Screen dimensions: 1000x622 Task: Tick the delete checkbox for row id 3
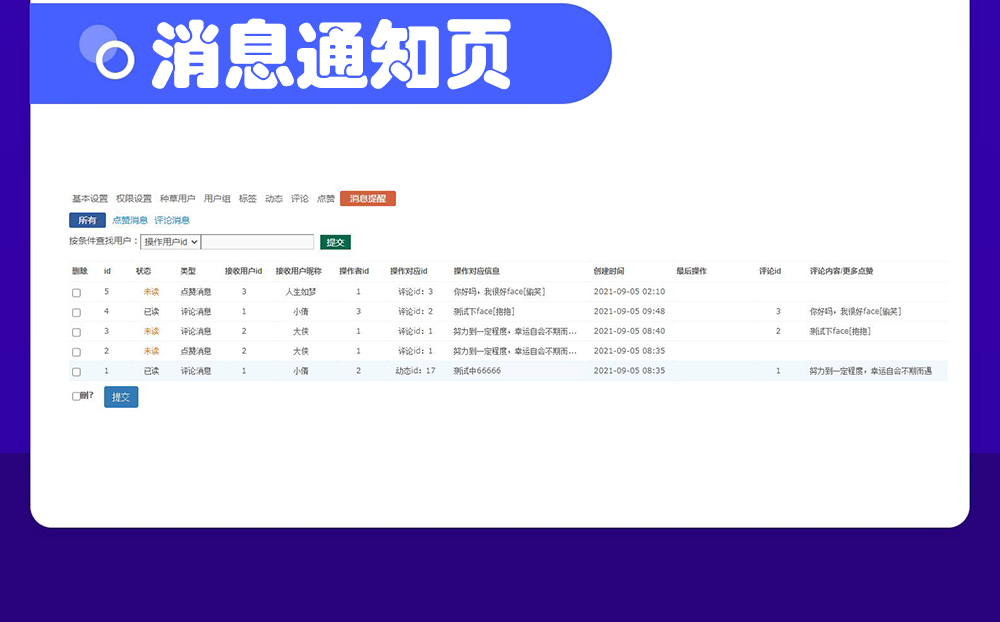click(x=76, y=332)
